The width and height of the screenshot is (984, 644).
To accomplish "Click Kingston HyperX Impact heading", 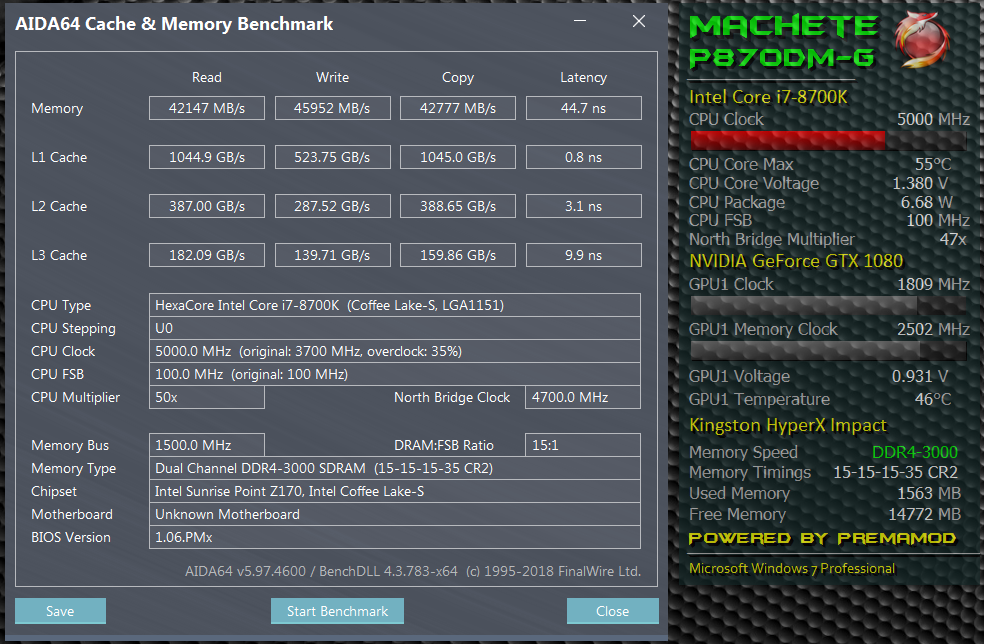I will [x=788, y=426].
